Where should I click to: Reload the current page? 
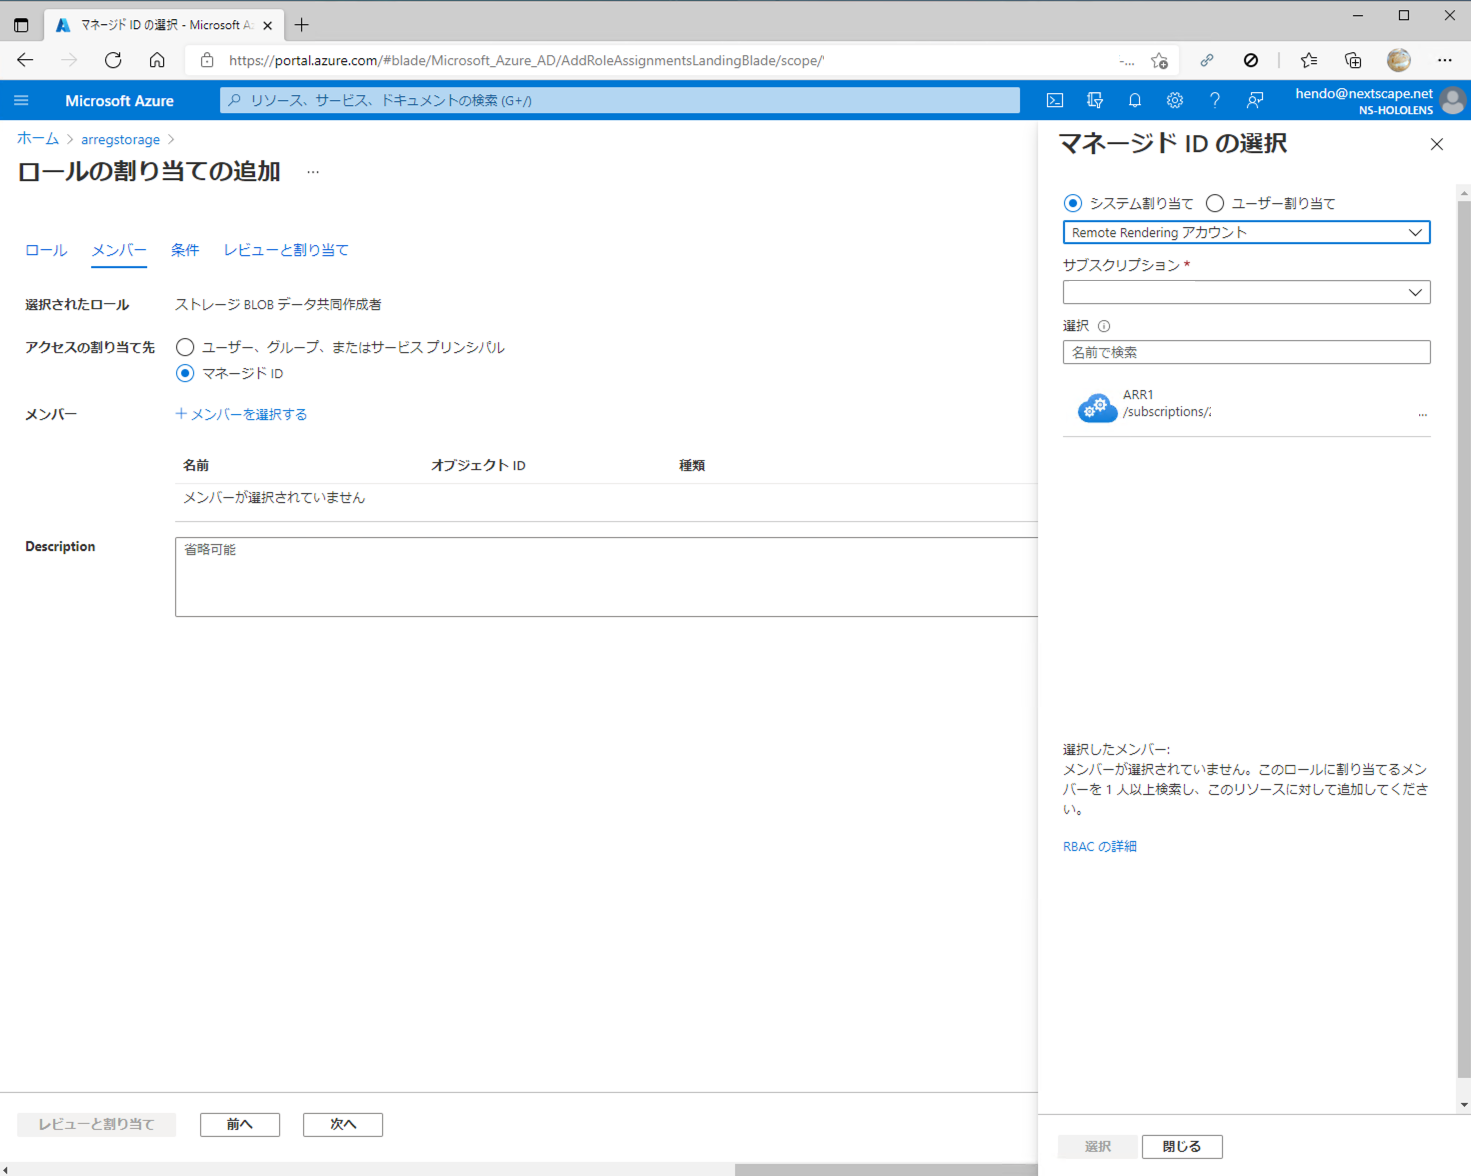click(113, 60)
